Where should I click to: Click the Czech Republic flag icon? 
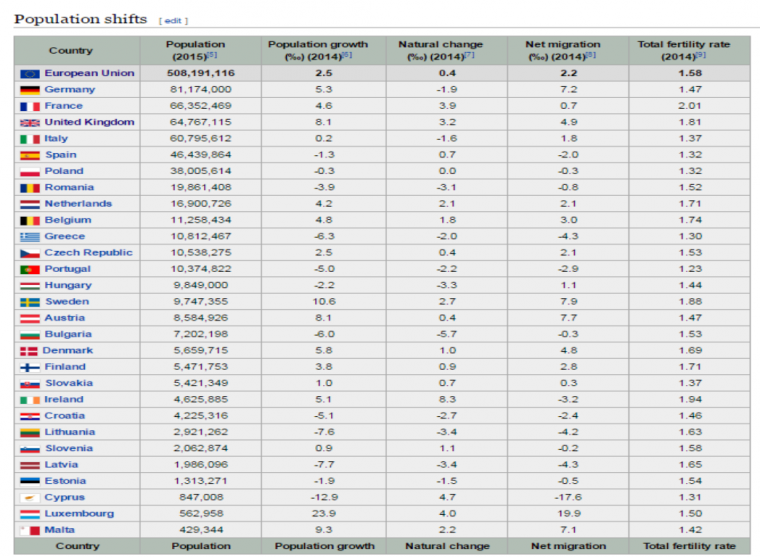30,254
